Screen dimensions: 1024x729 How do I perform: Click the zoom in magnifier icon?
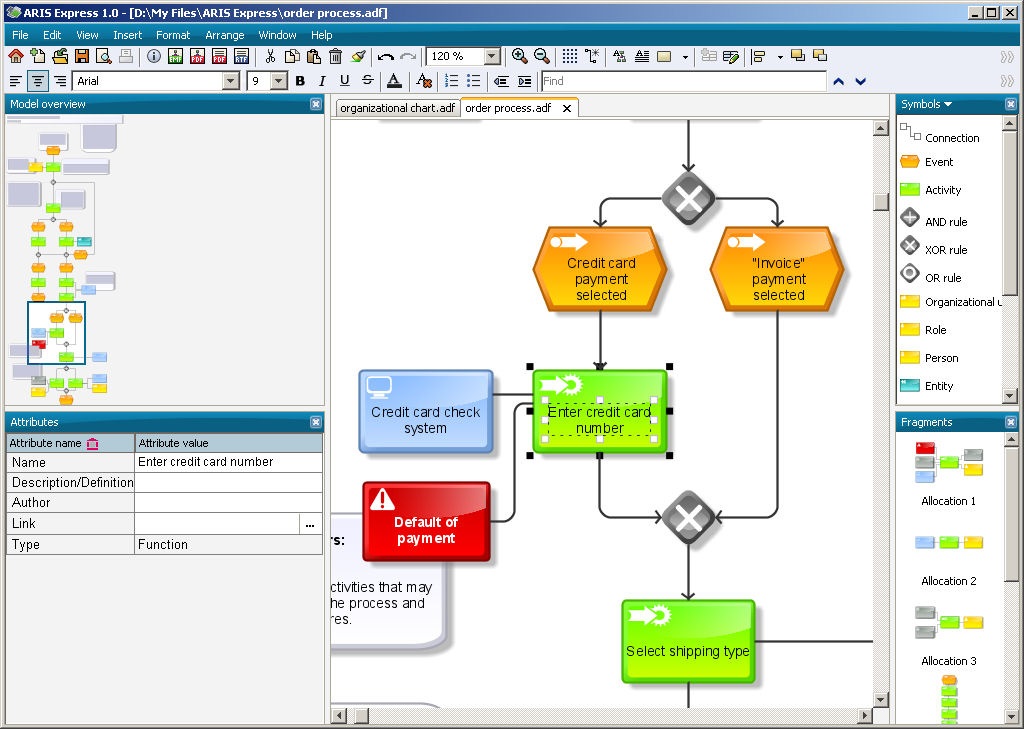point(520,56)
